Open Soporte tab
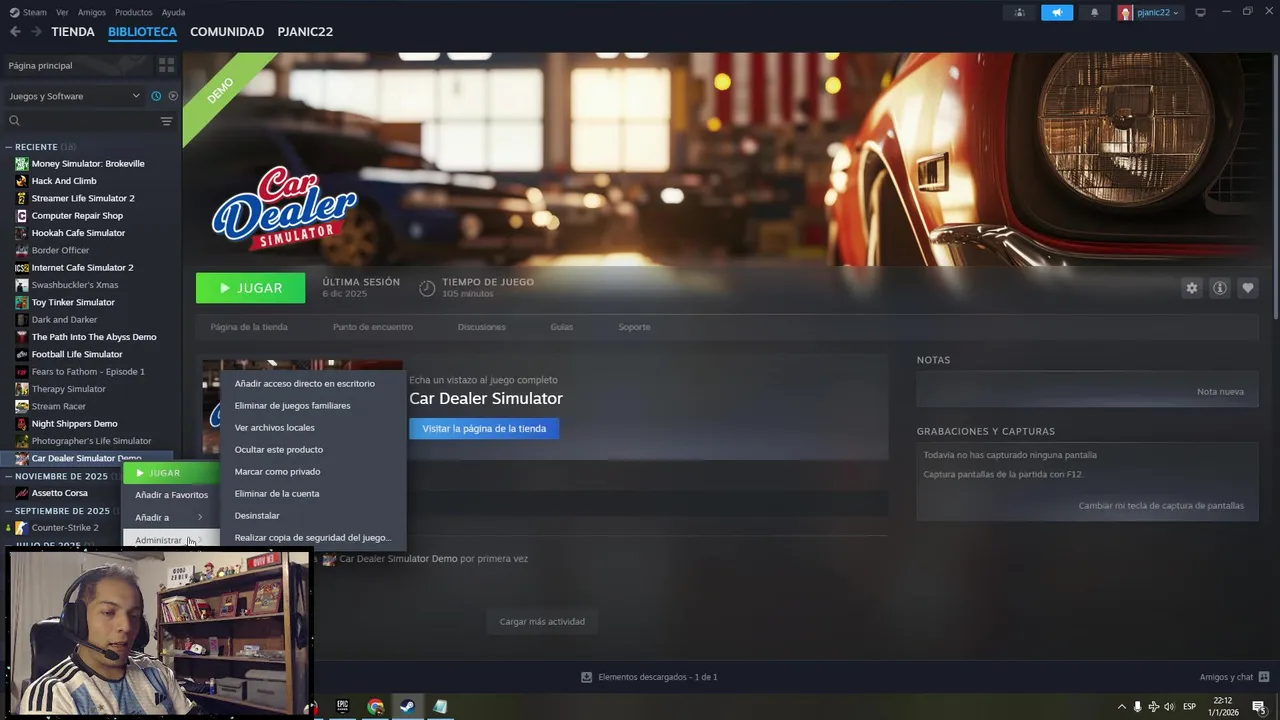 click(x=634, y=327)
